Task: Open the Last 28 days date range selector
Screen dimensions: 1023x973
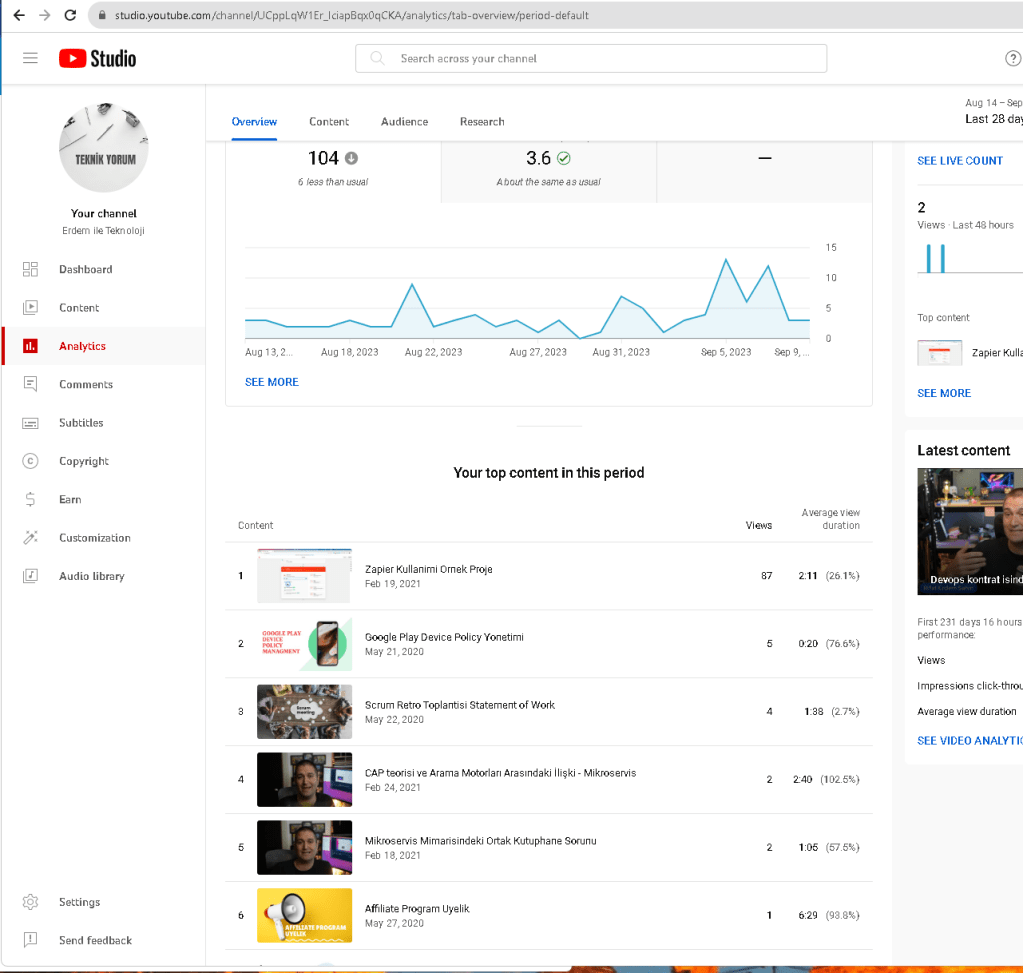Action: coord(994,112)
